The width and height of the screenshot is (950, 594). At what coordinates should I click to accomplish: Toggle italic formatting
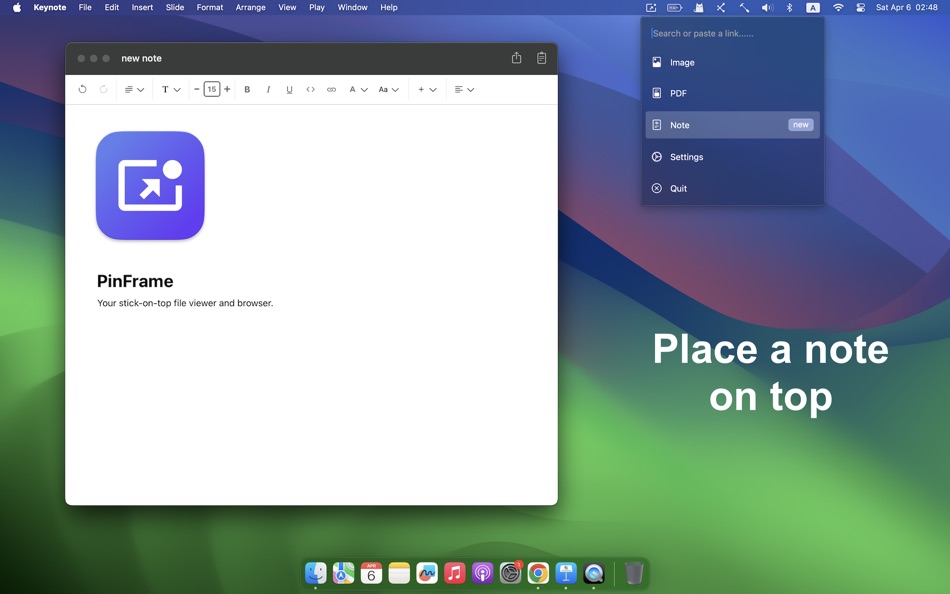(x=268, y=89)
